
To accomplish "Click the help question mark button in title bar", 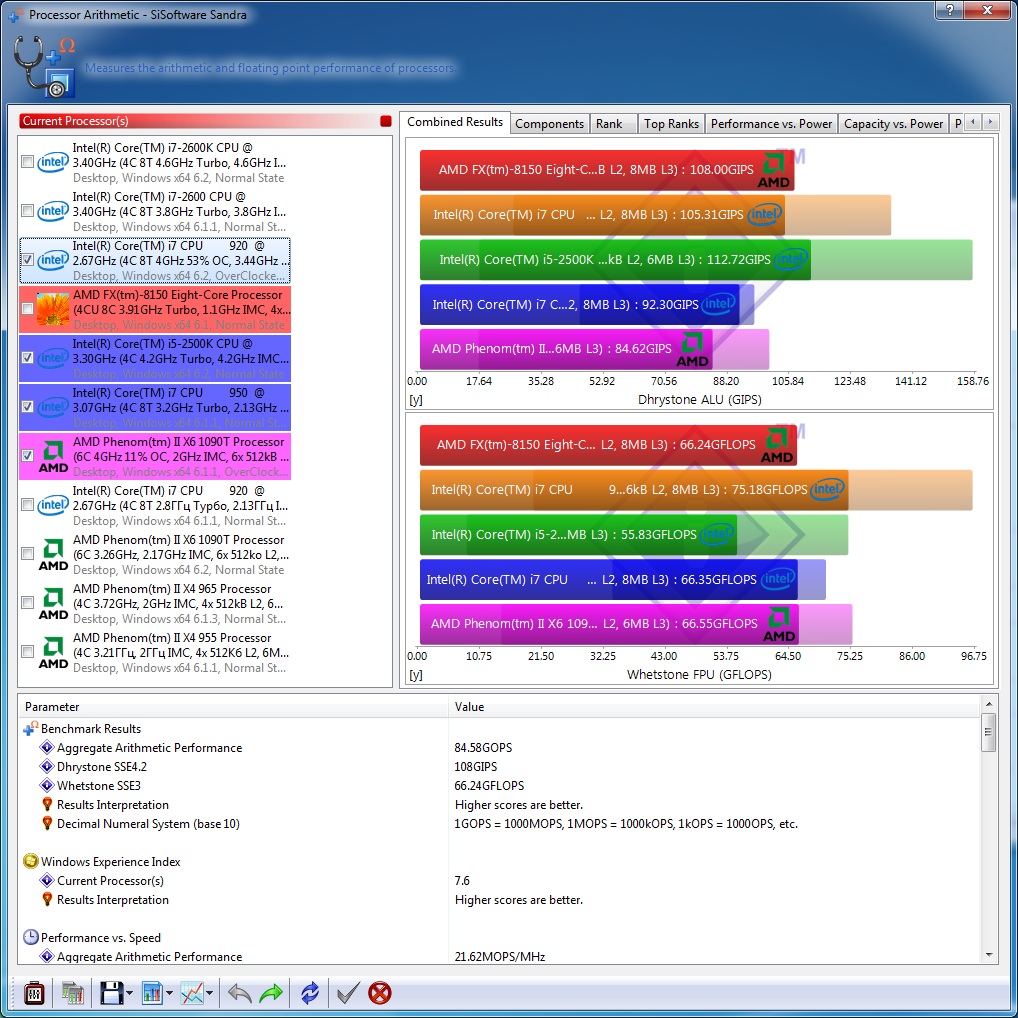I will 950,10.
